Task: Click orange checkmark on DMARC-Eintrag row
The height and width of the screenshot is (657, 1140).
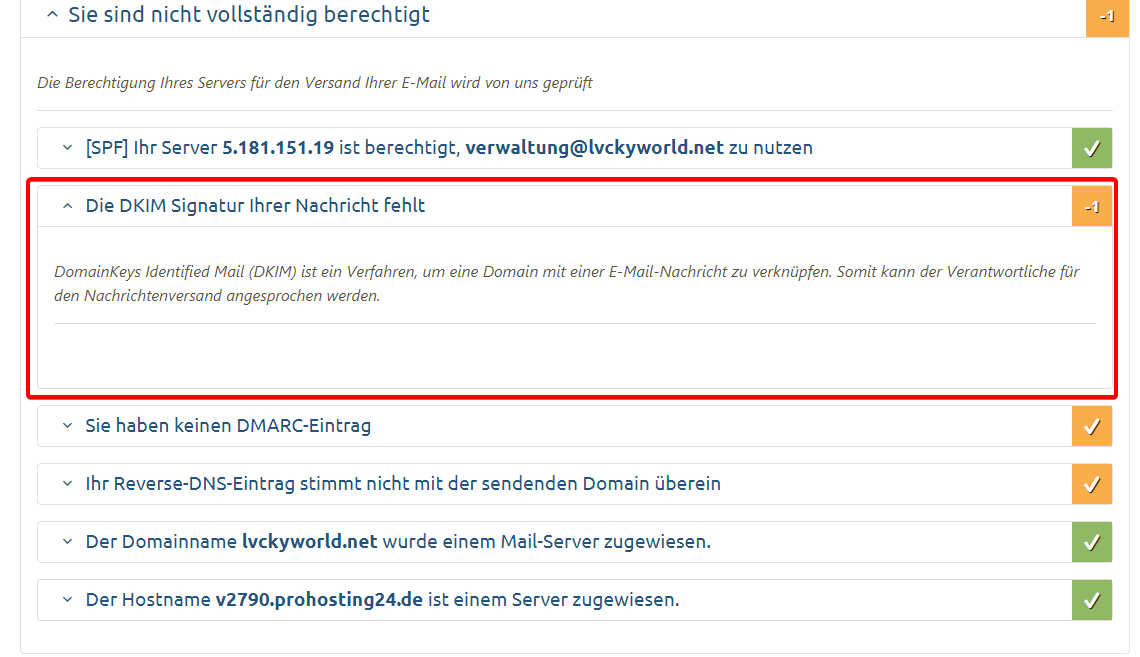Action: [x=1091, y=426]
